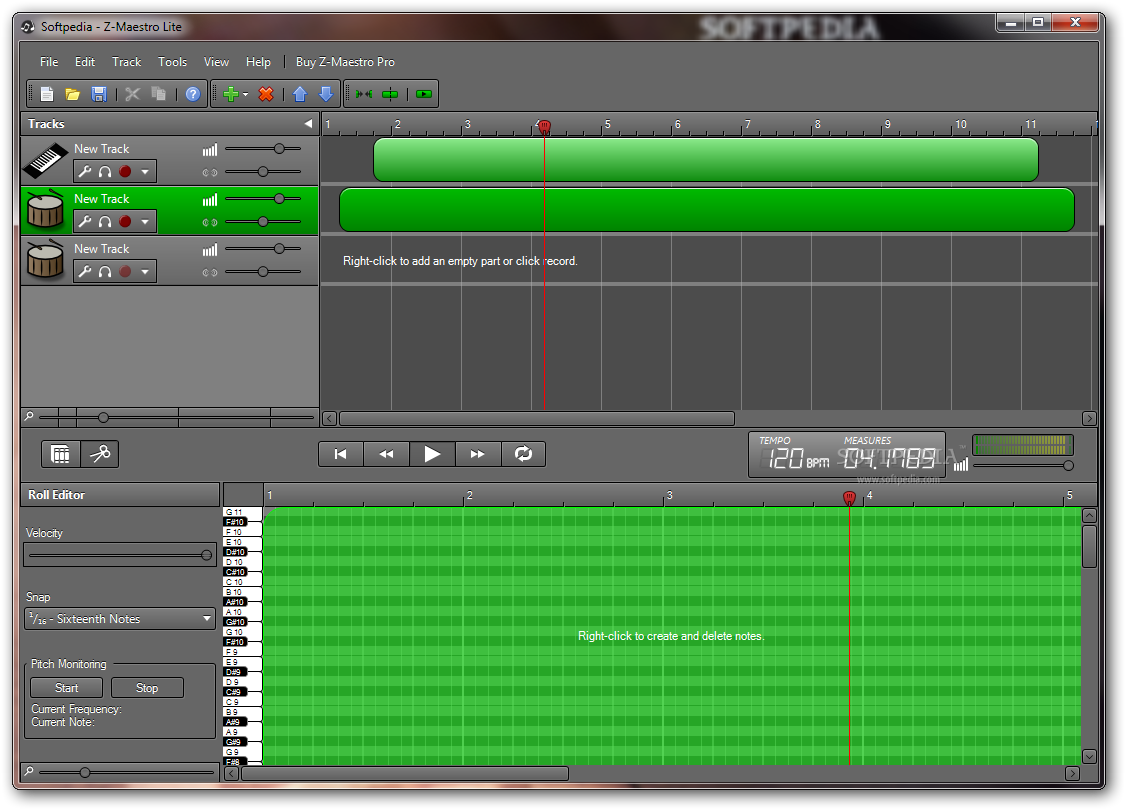Create a new project file
This screenshot has width=1126, height=810.
[47, 94]
